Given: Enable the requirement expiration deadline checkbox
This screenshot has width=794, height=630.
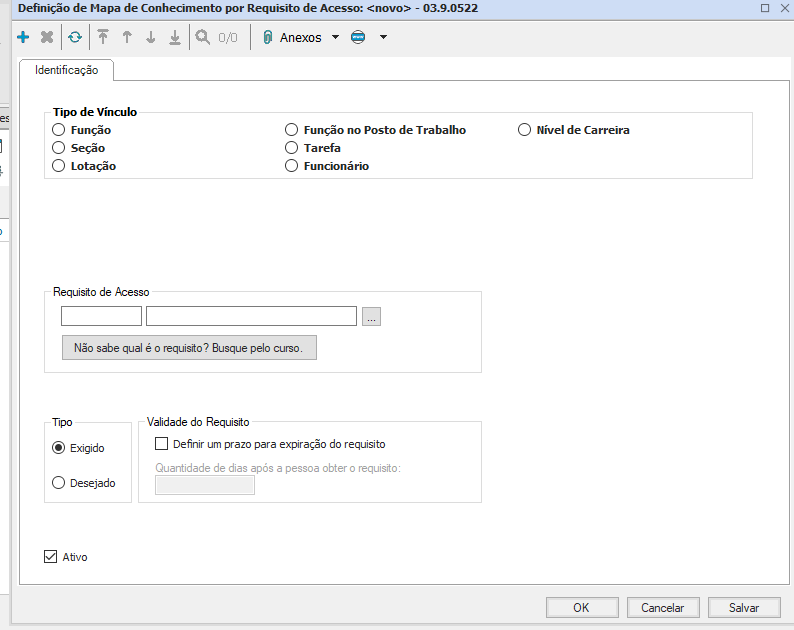Looking at the screenshot, I should [x=162, y=444].
